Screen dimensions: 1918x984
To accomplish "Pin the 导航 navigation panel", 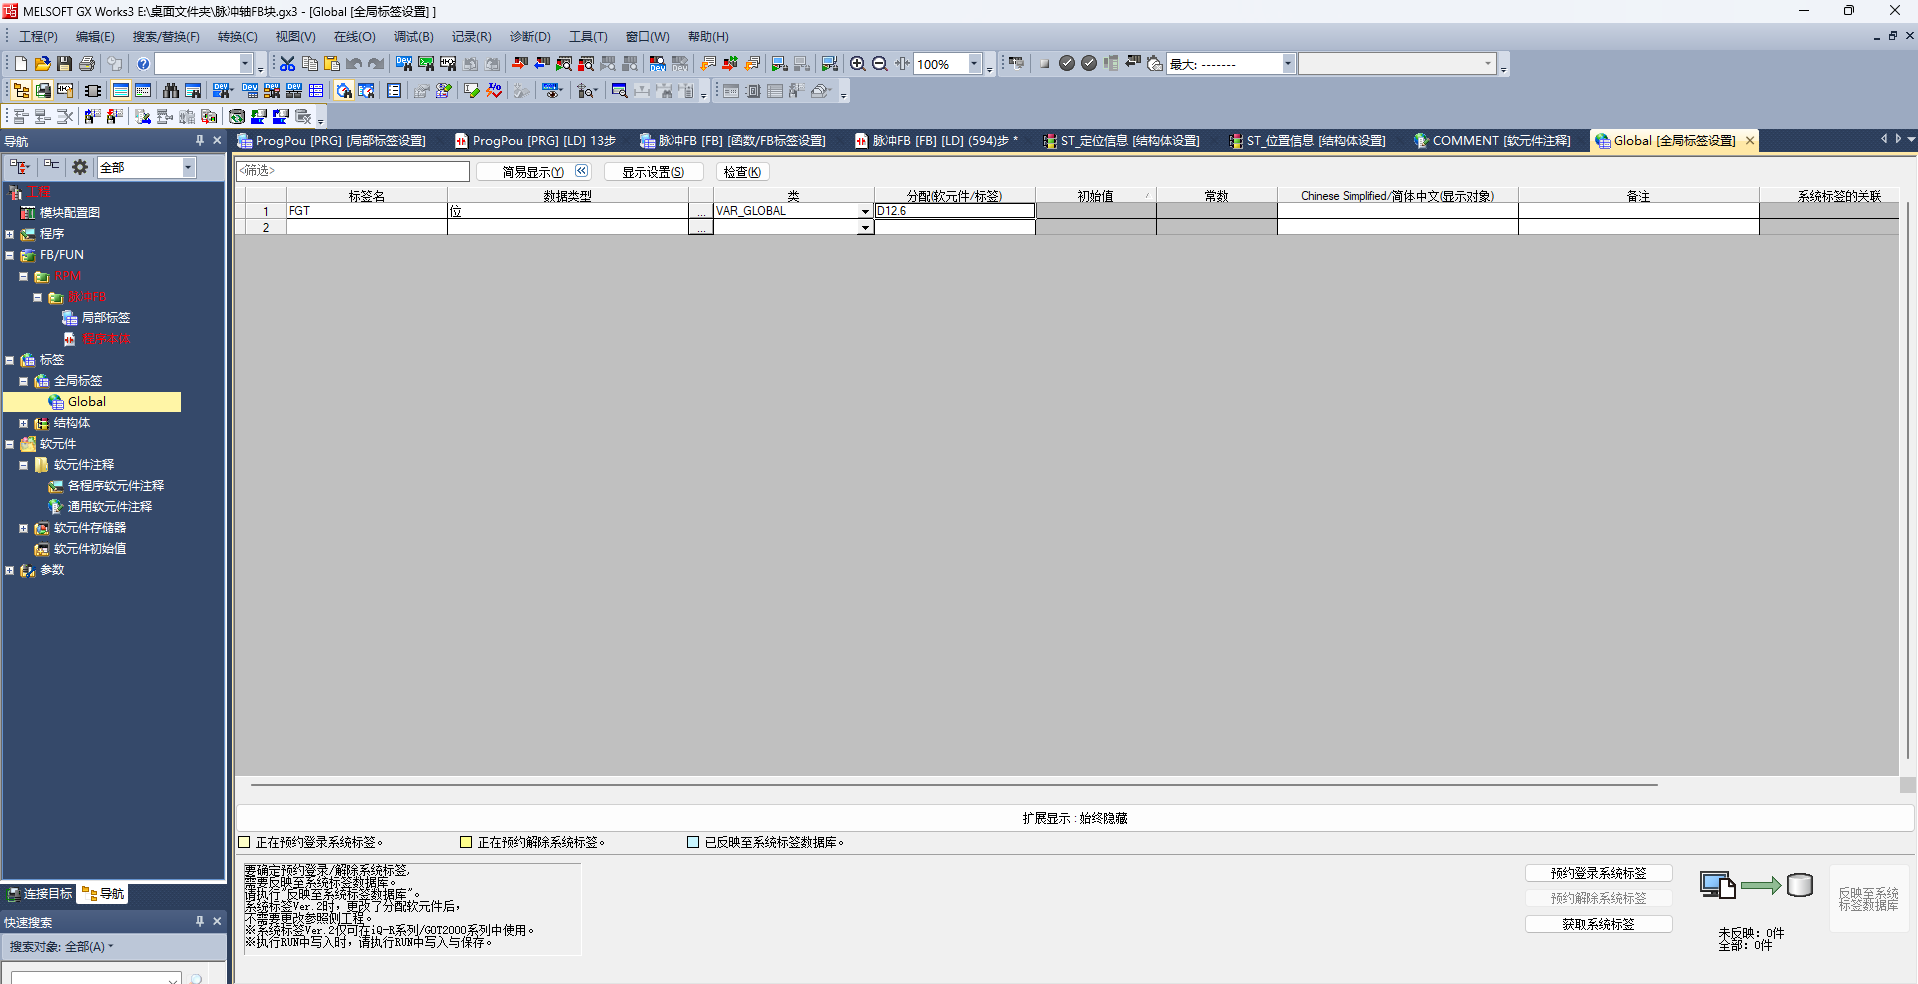I will tap(200, 141).
